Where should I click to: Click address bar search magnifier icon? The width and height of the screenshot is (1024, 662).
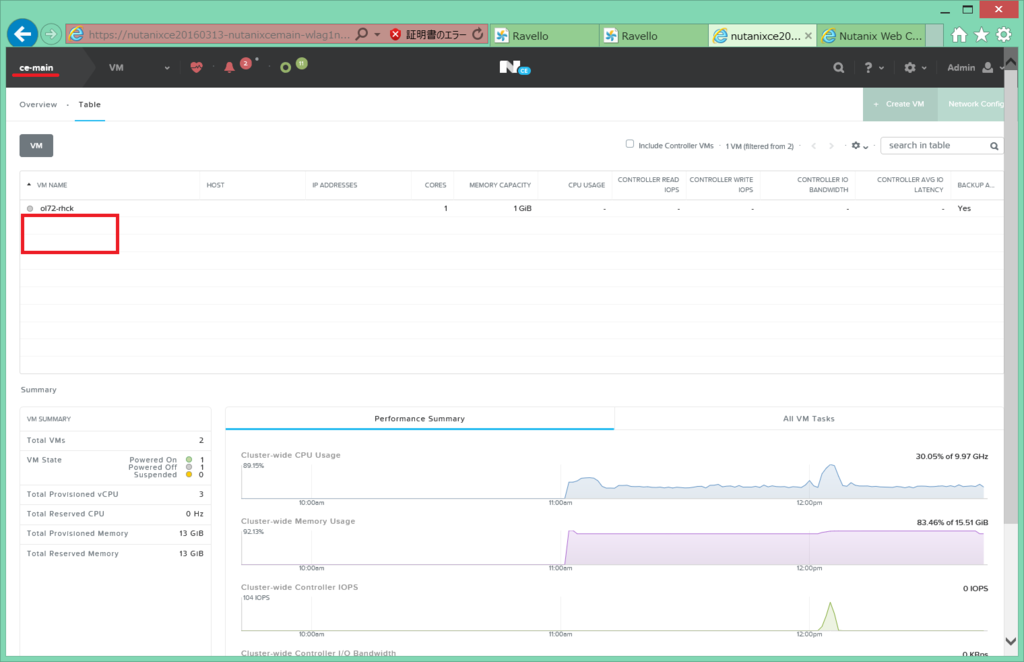(362, 34)
